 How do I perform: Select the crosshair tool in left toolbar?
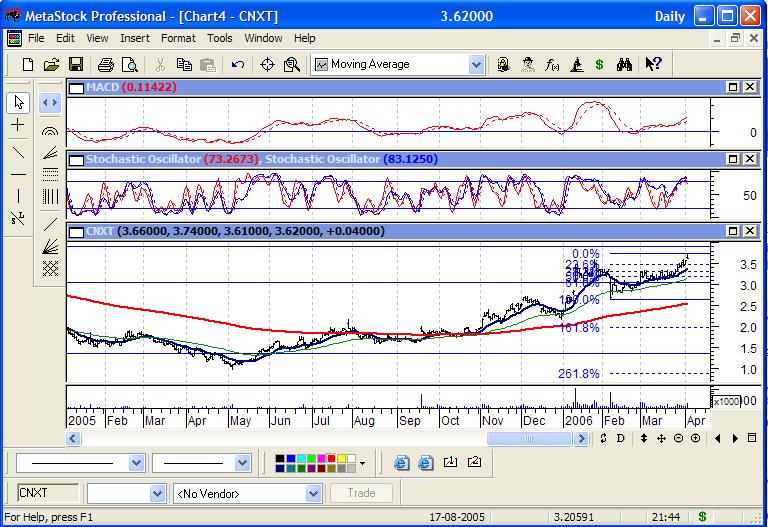pos(18,126)
